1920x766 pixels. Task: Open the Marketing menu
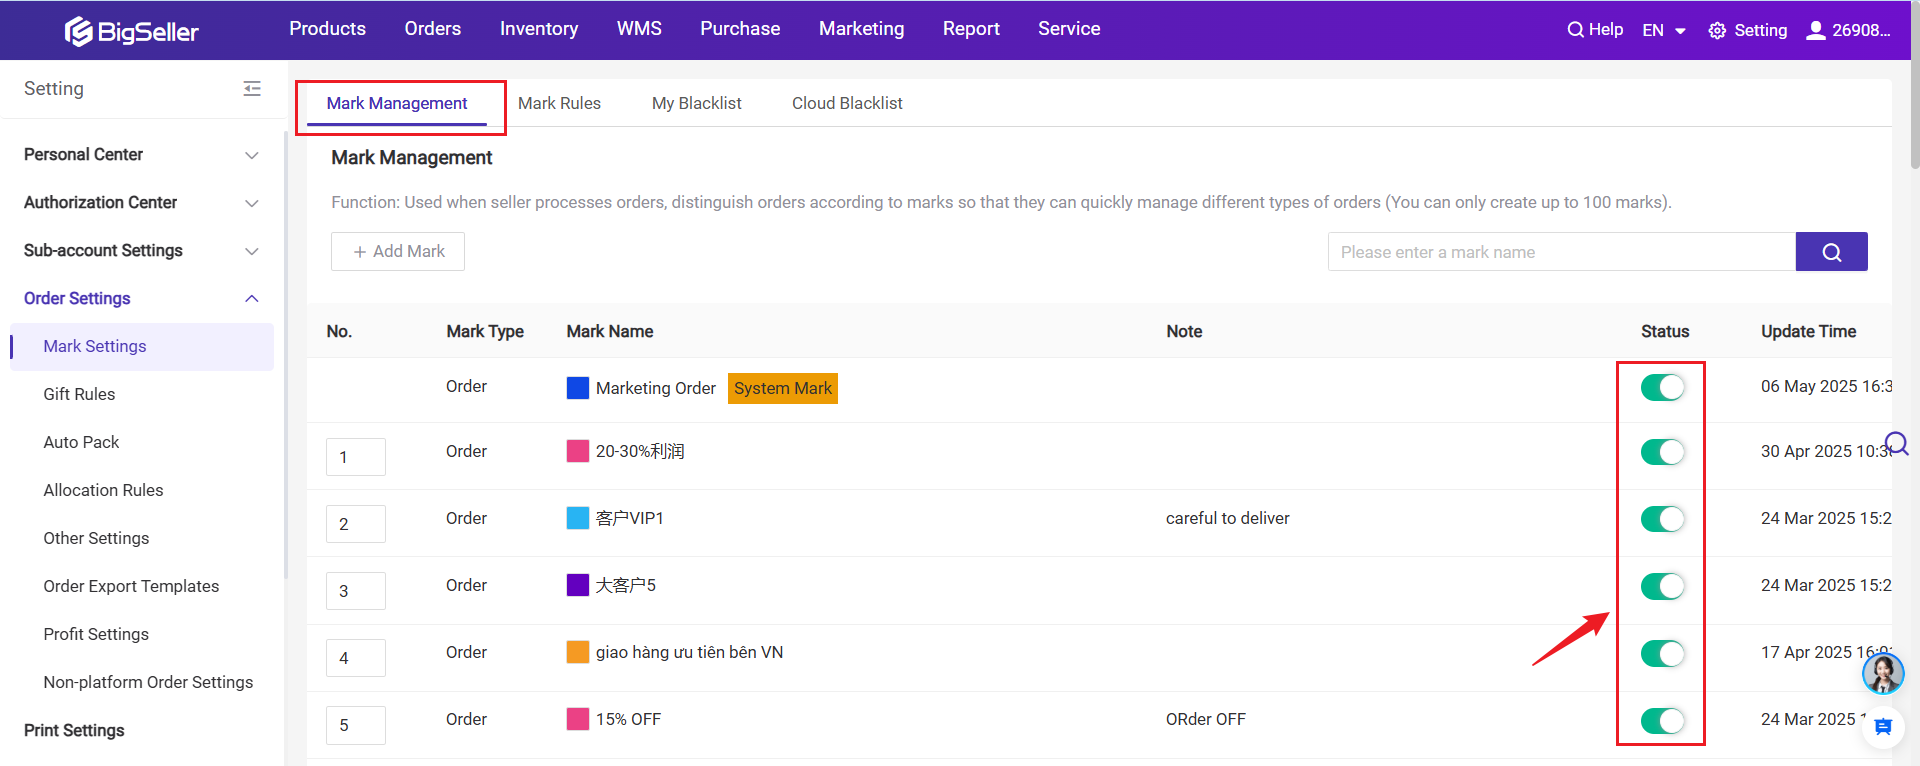(x=862, y=29)
